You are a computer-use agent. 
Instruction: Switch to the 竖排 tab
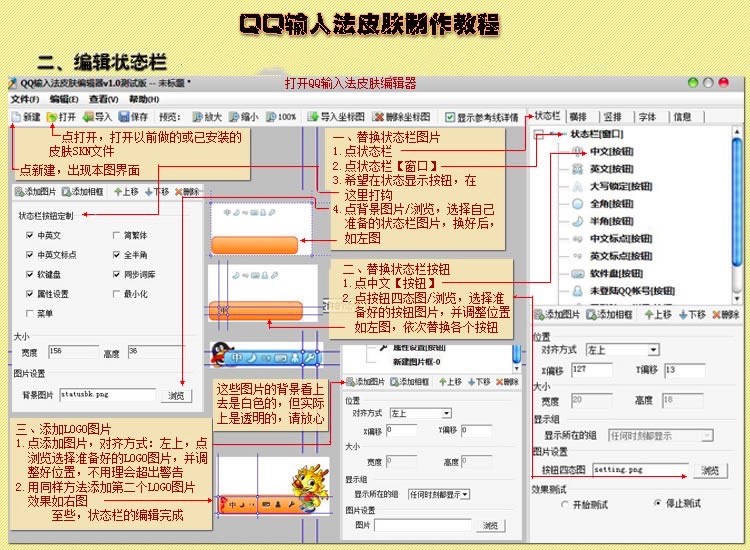(x=613, y=117)
